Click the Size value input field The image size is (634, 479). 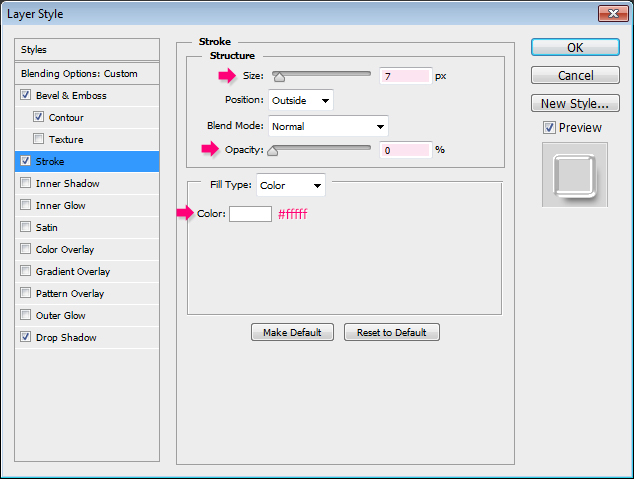(x=405, y=76)
